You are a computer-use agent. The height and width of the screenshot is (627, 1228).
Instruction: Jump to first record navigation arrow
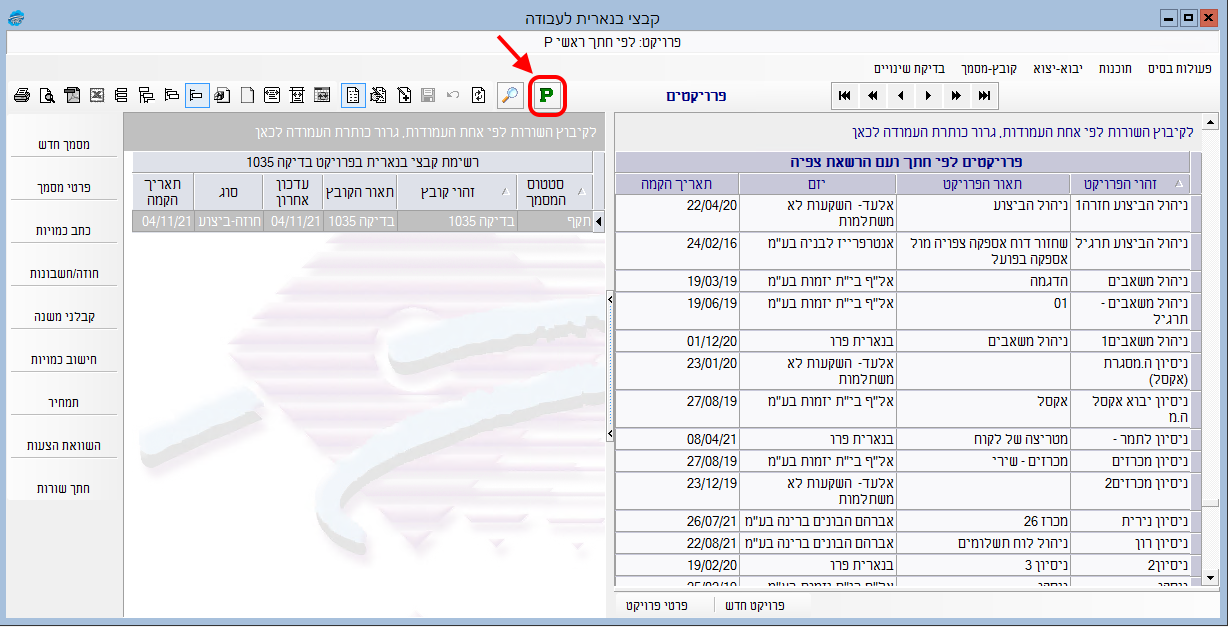tap(845, 96)
